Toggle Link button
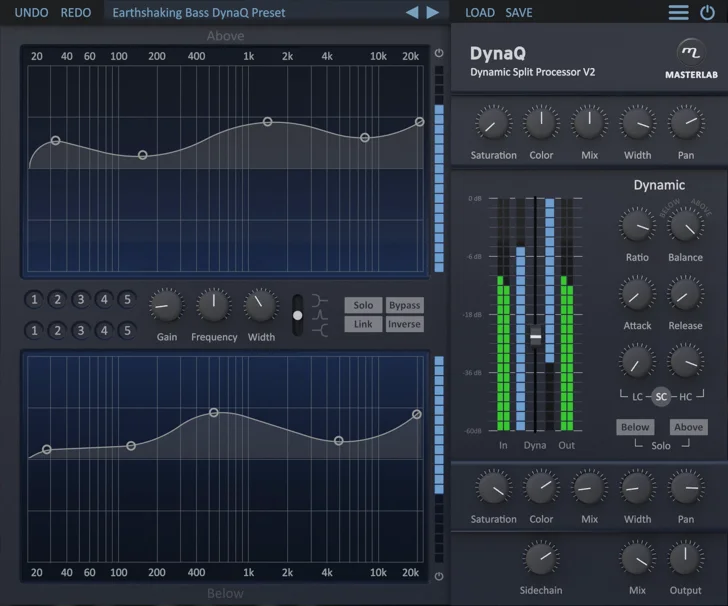This screenshot has width=728, height=606. click(x=363, y=324)
